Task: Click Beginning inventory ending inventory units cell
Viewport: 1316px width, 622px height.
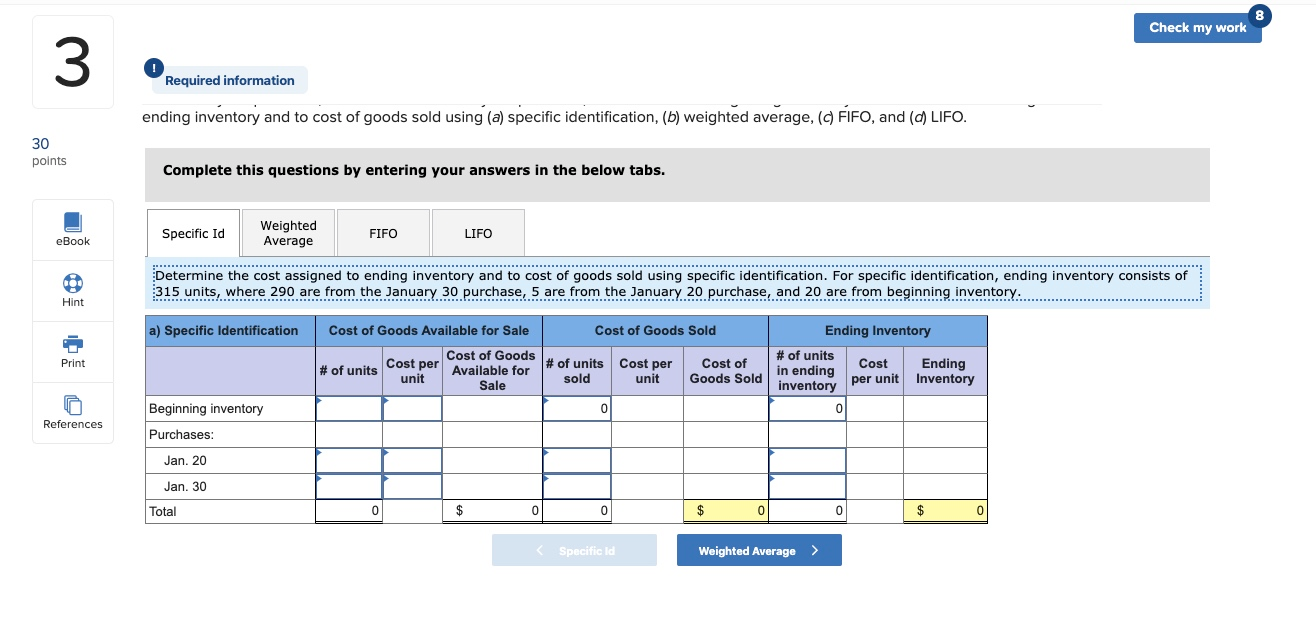Action: (807, 408)
